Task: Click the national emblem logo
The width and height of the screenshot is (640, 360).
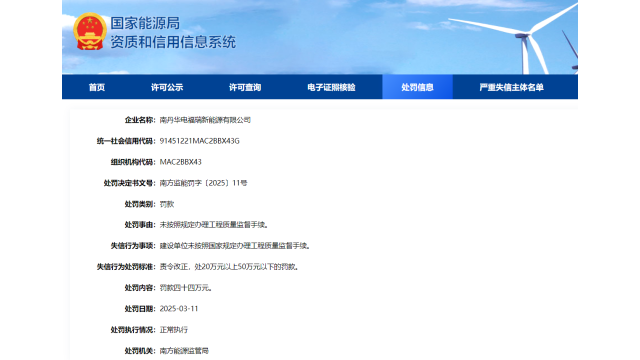Action: click(90, 31)
